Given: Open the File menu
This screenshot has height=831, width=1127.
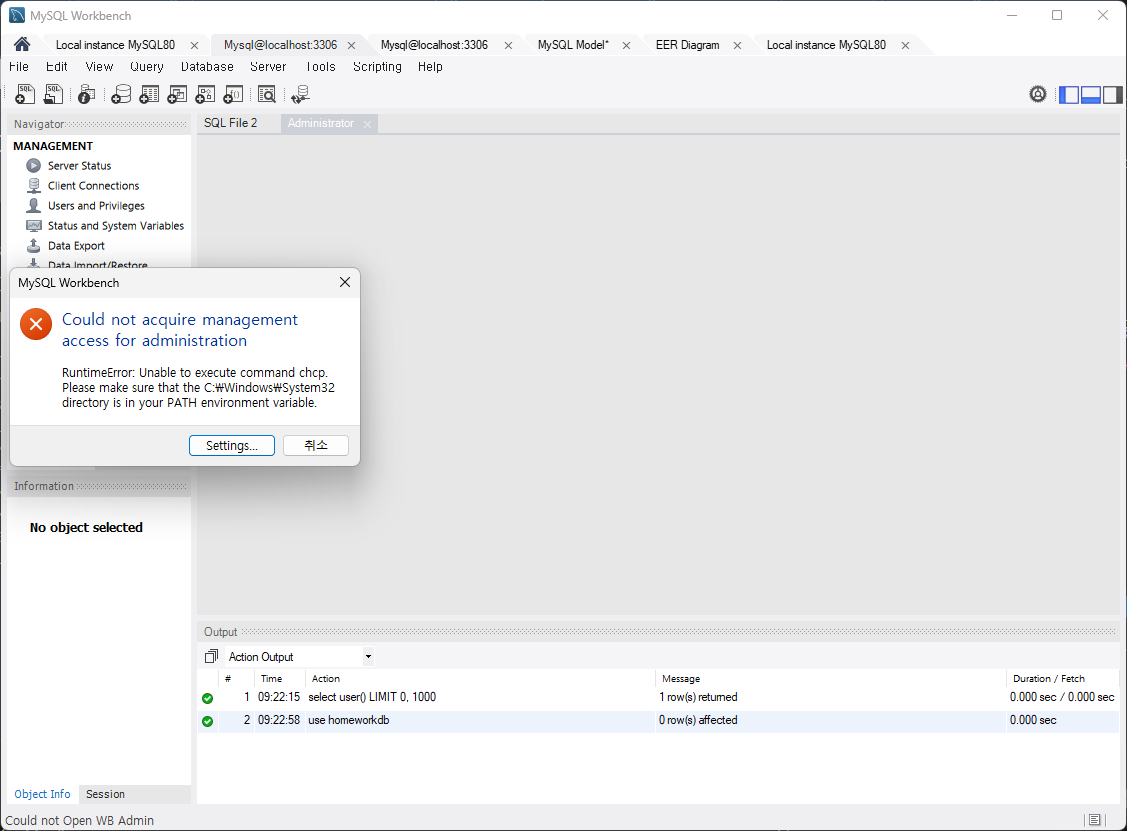Looking at the screenshot, I should pos(19,67).
